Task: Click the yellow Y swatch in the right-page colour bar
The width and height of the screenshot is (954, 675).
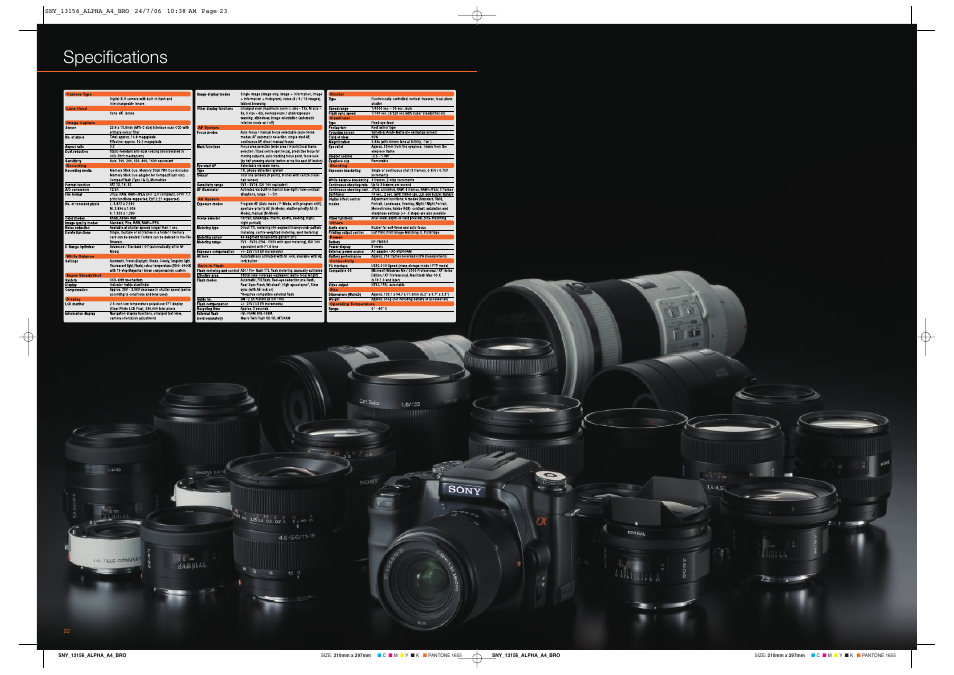Action: point(836,656)
